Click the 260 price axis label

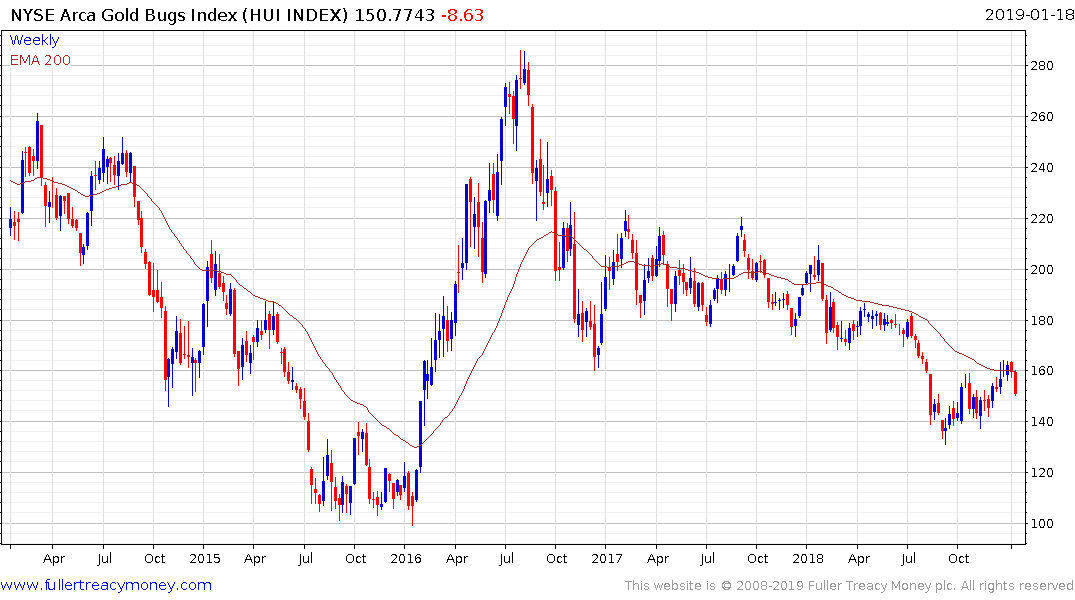pos(1041,117)
